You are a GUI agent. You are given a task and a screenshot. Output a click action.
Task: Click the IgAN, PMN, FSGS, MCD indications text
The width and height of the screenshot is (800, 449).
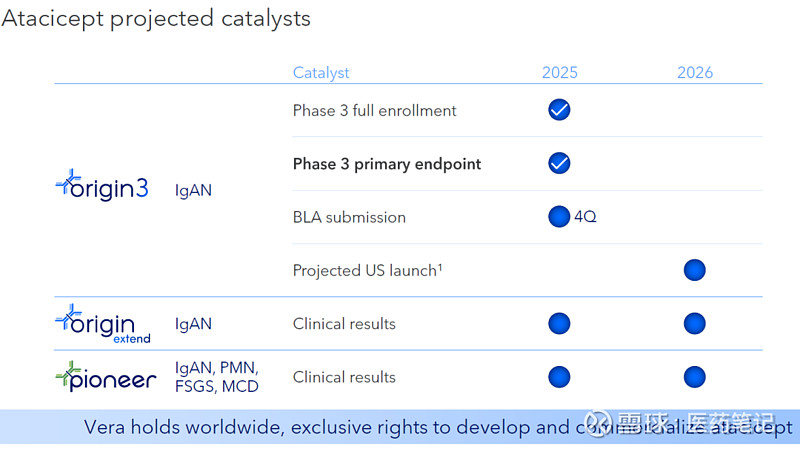click(218, 377)
